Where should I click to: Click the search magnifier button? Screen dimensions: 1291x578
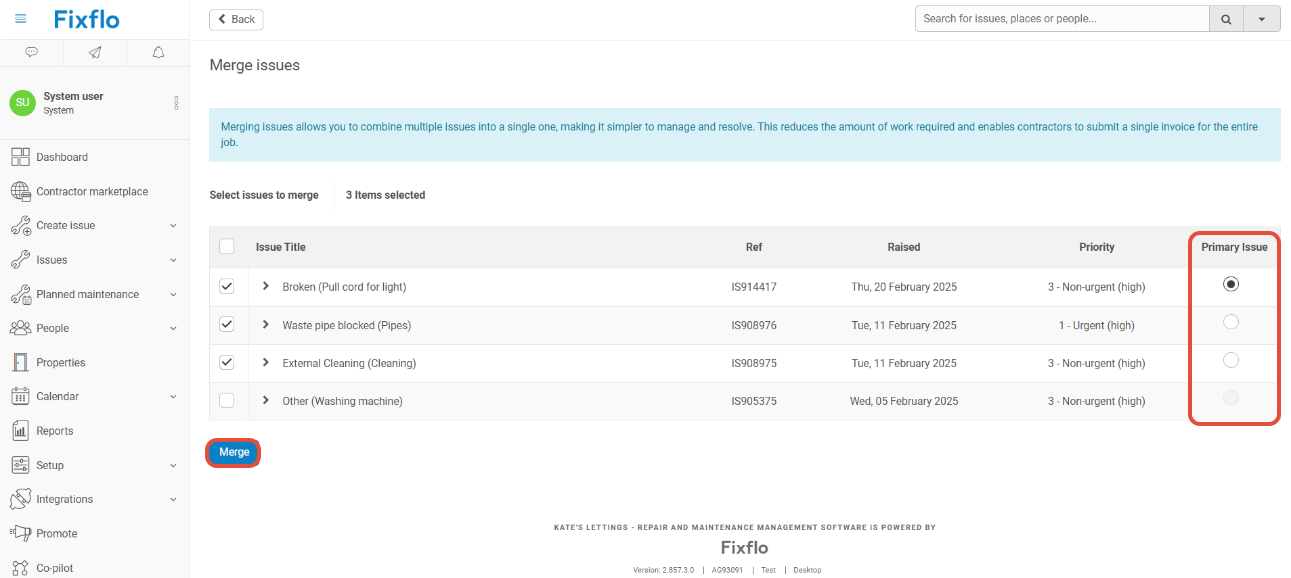pos(1225,19)
